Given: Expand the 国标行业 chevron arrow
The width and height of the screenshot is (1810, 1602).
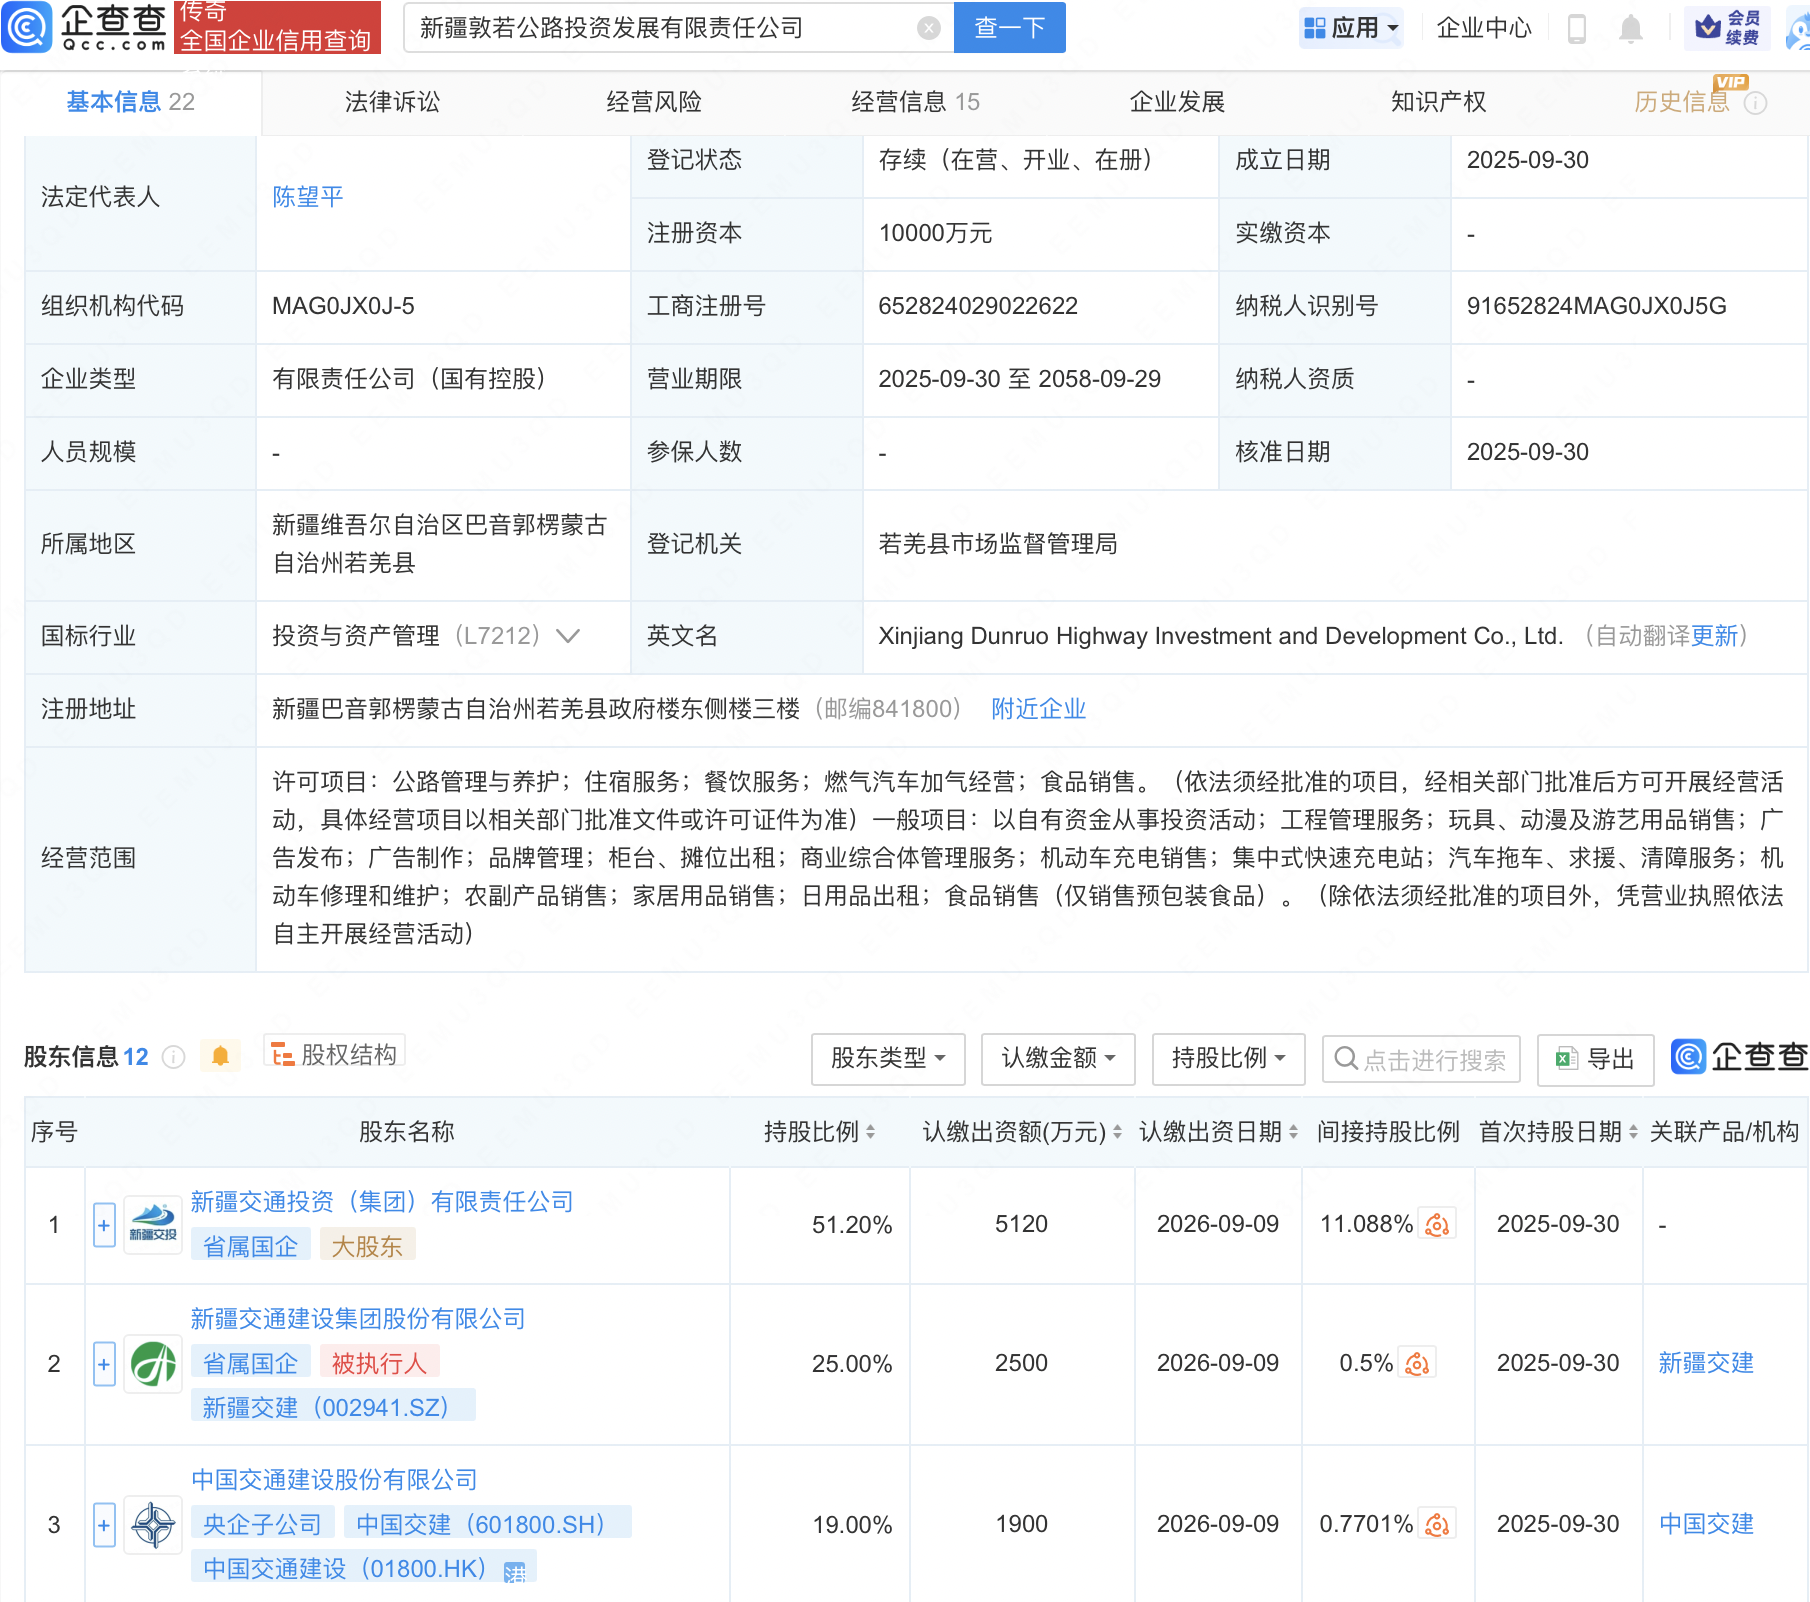Looking at the screenshot, I should click(x=568, y=636).
